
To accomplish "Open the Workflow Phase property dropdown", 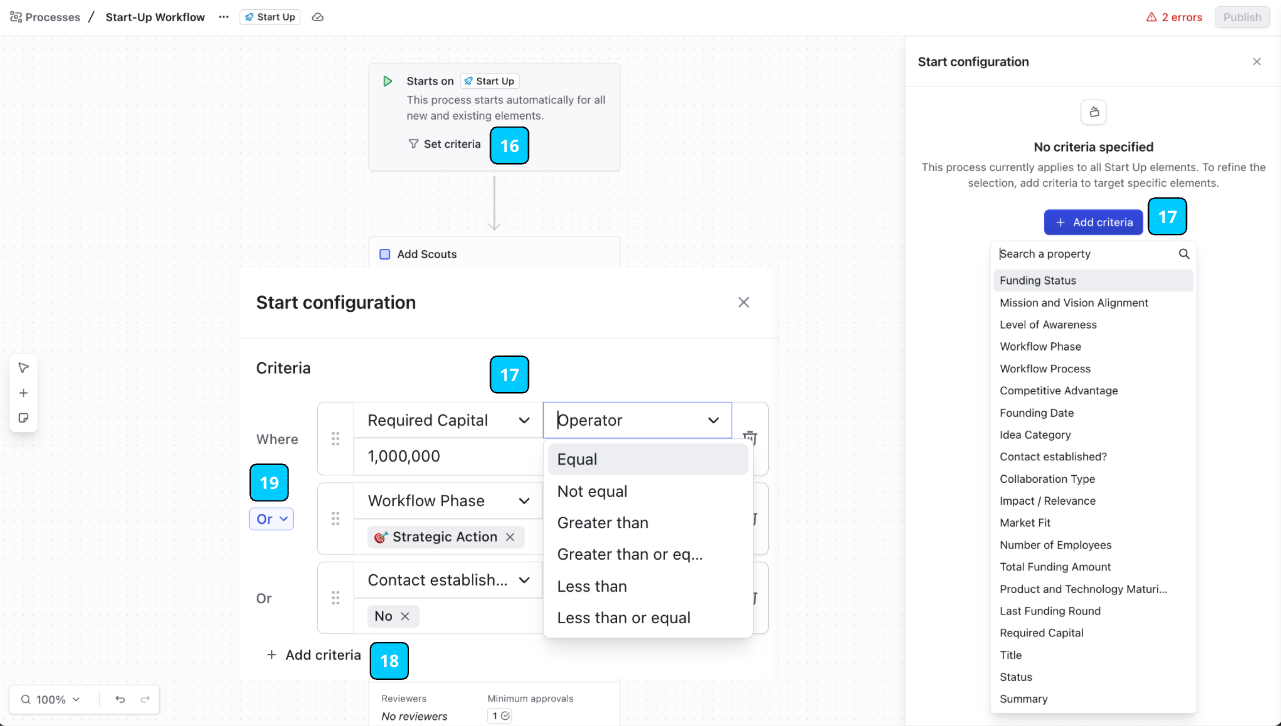I will click(448, 500).
